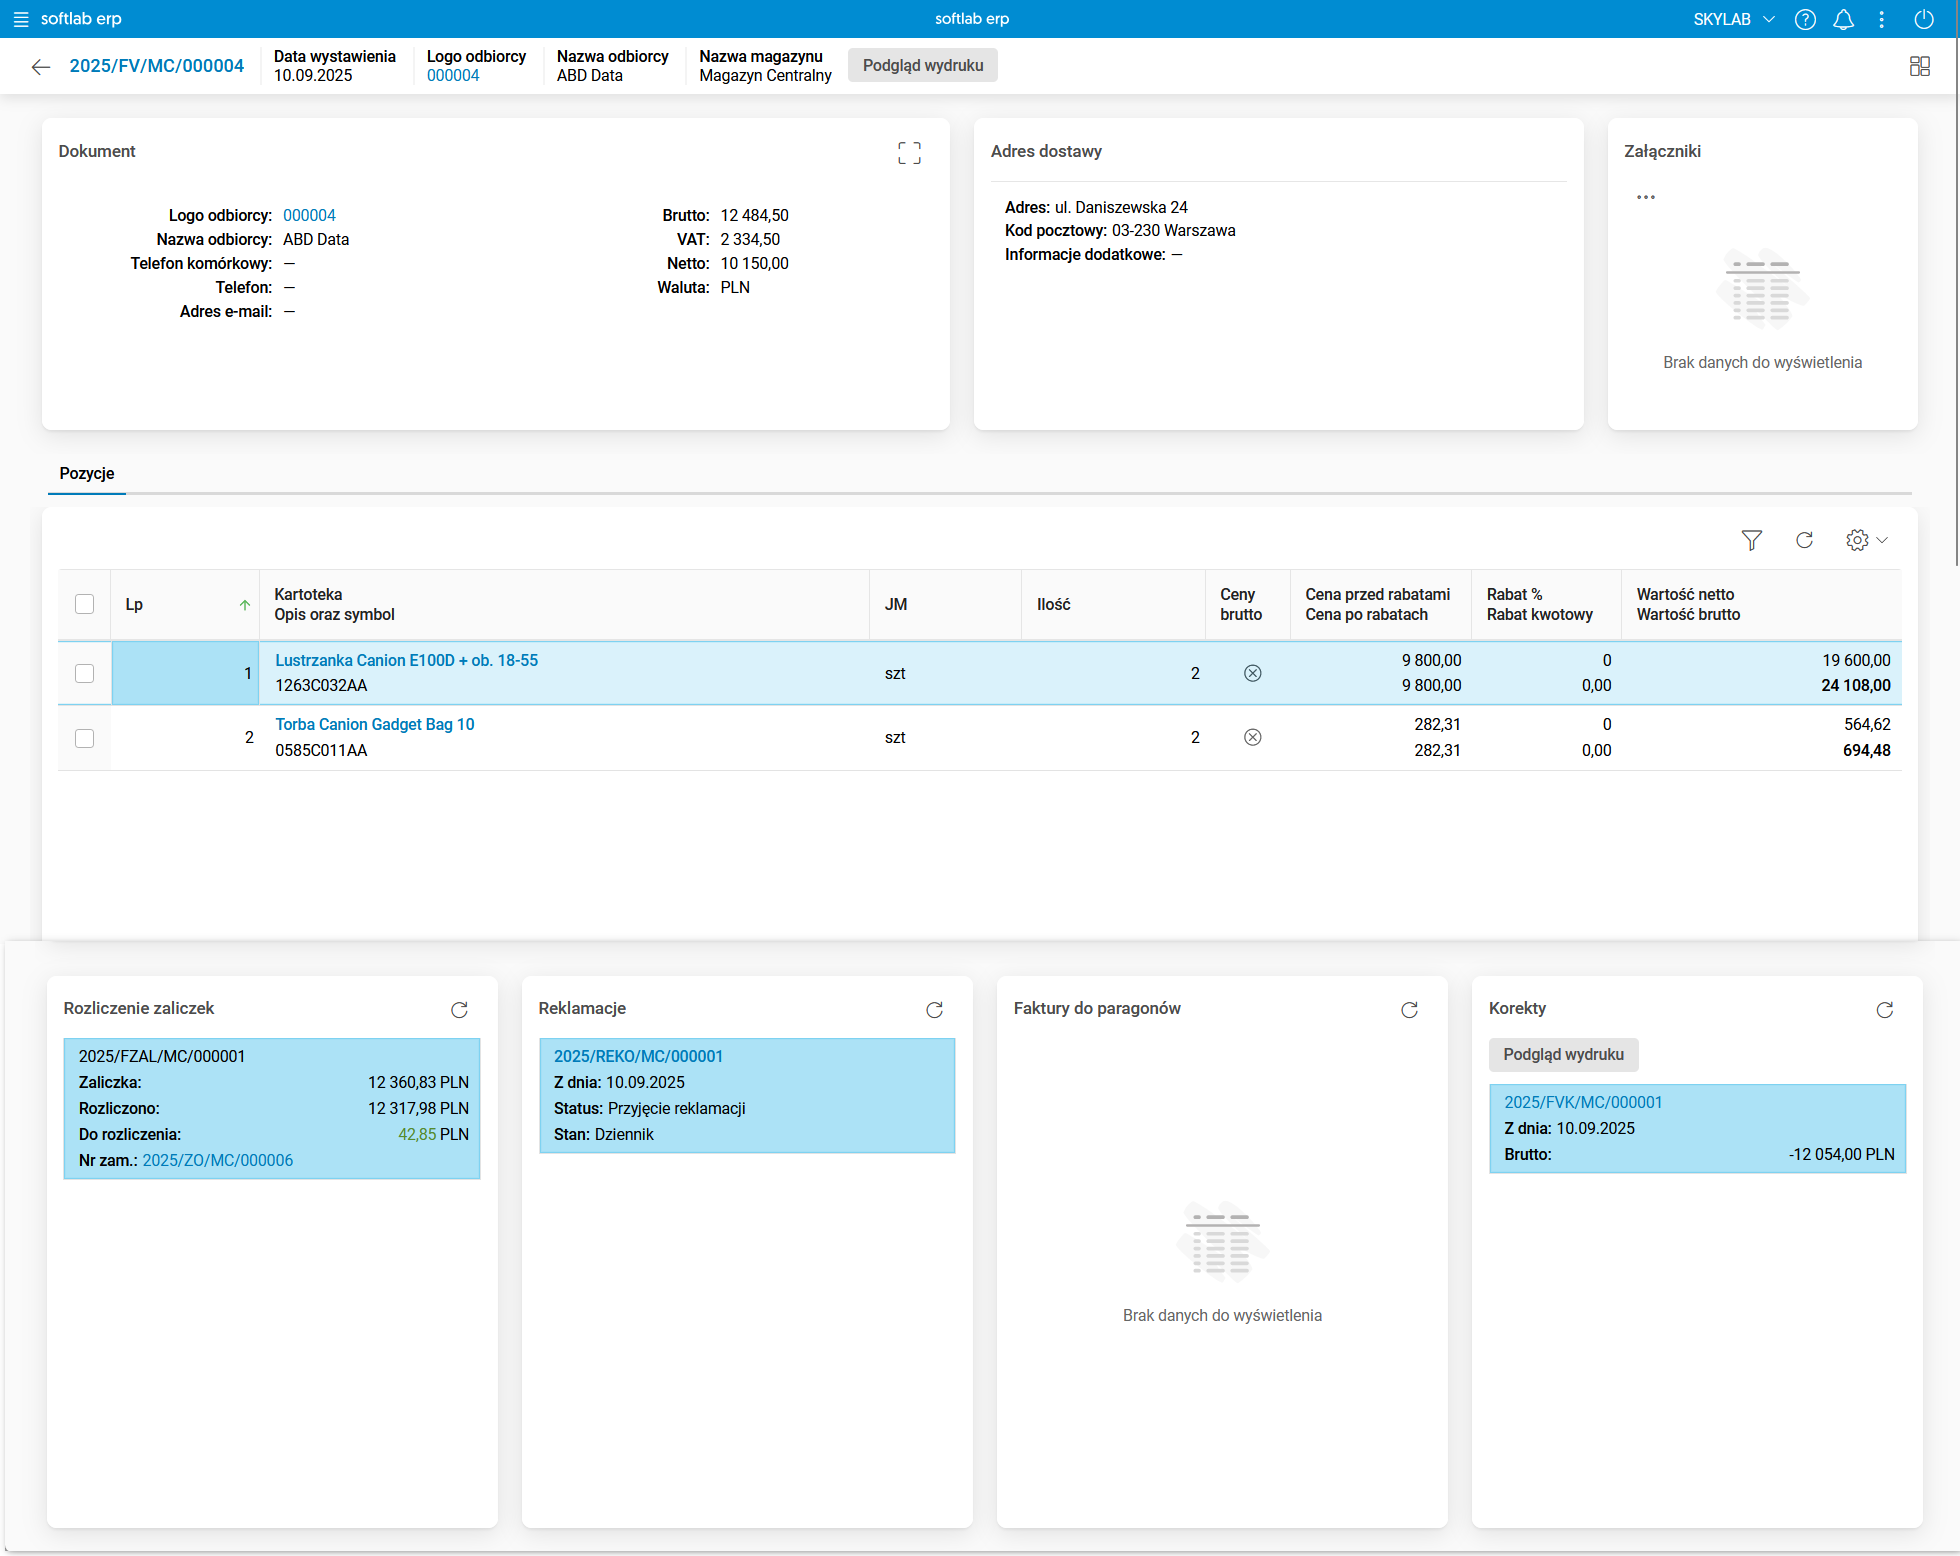This screenshot has height=1556, width=1960.
Task: Click the power logout icon
Action: tap(1923, 19)
